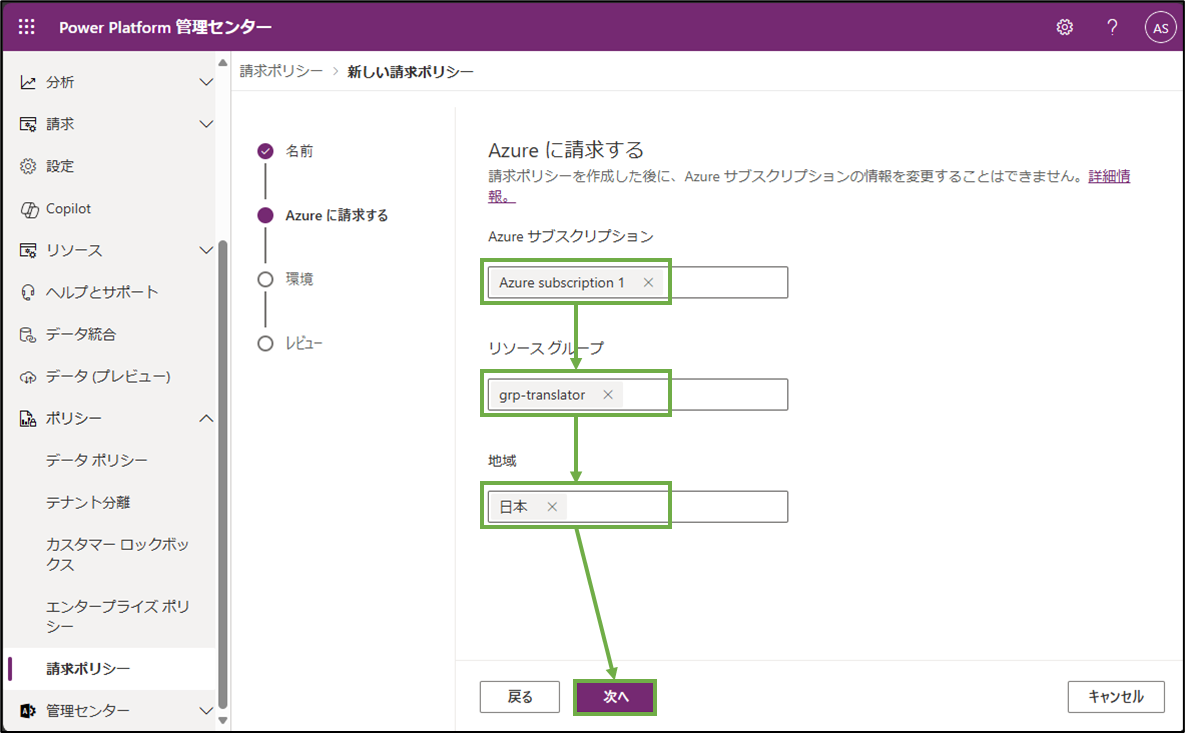The height and width of the screenshot is (733, 1185).
Task: Click the Power Platform 管理センター title
Action: point(166,27)
